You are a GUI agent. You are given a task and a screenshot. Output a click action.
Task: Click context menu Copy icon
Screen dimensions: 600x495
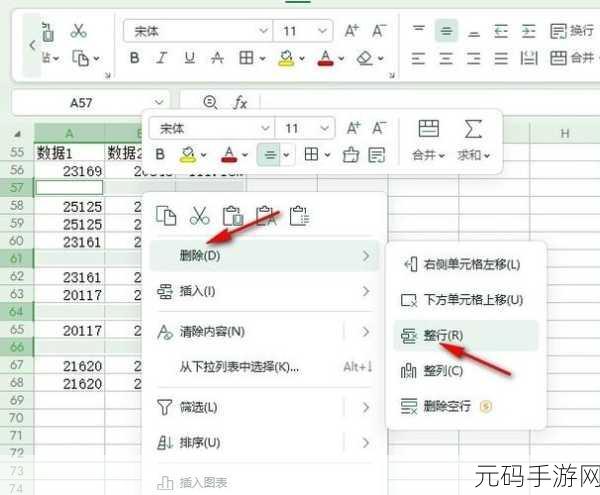(166, 215)
